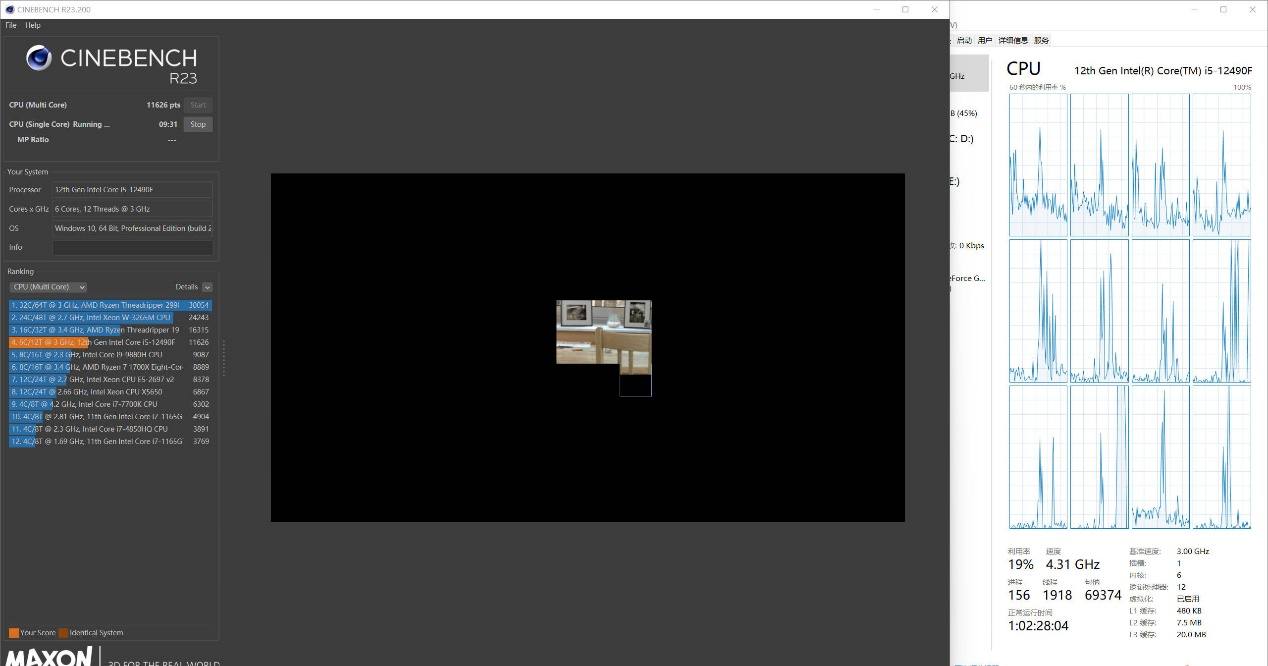Select the Cores x GHz field
The width and height of the screenshot is (1268, 666).
tap(132, 209)
